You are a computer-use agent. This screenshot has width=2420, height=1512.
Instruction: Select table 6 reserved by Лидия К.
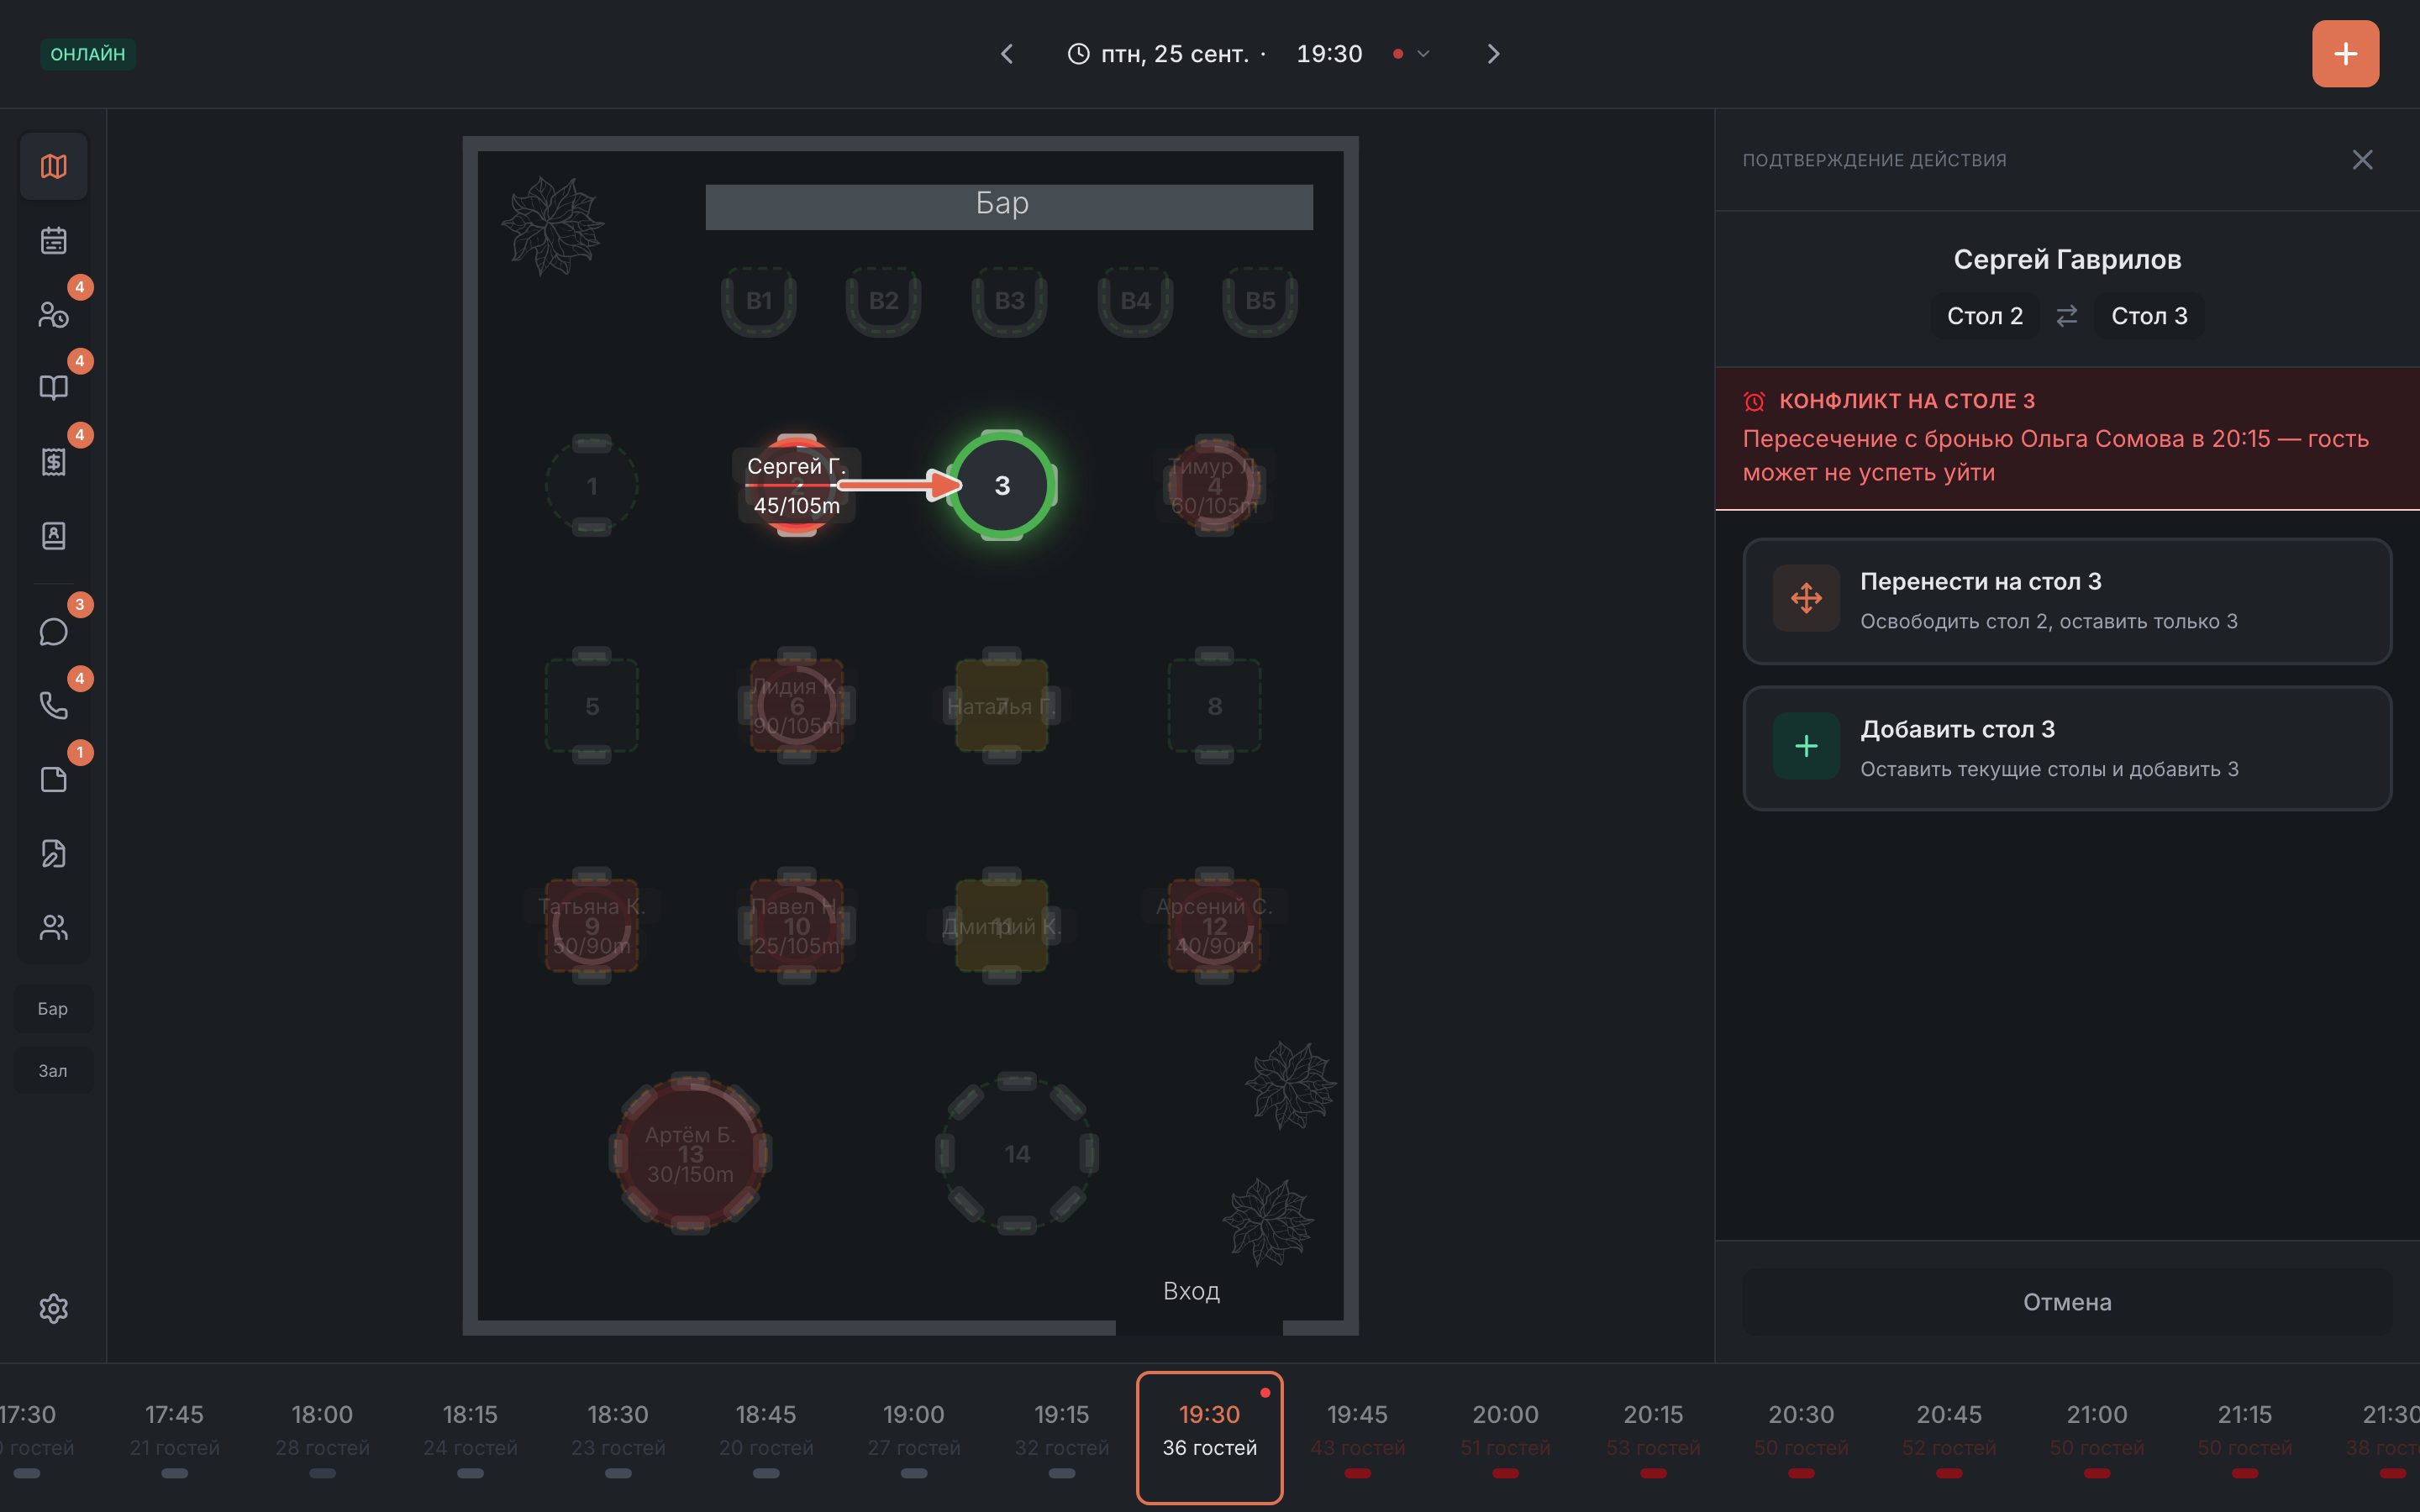(797, 706)
